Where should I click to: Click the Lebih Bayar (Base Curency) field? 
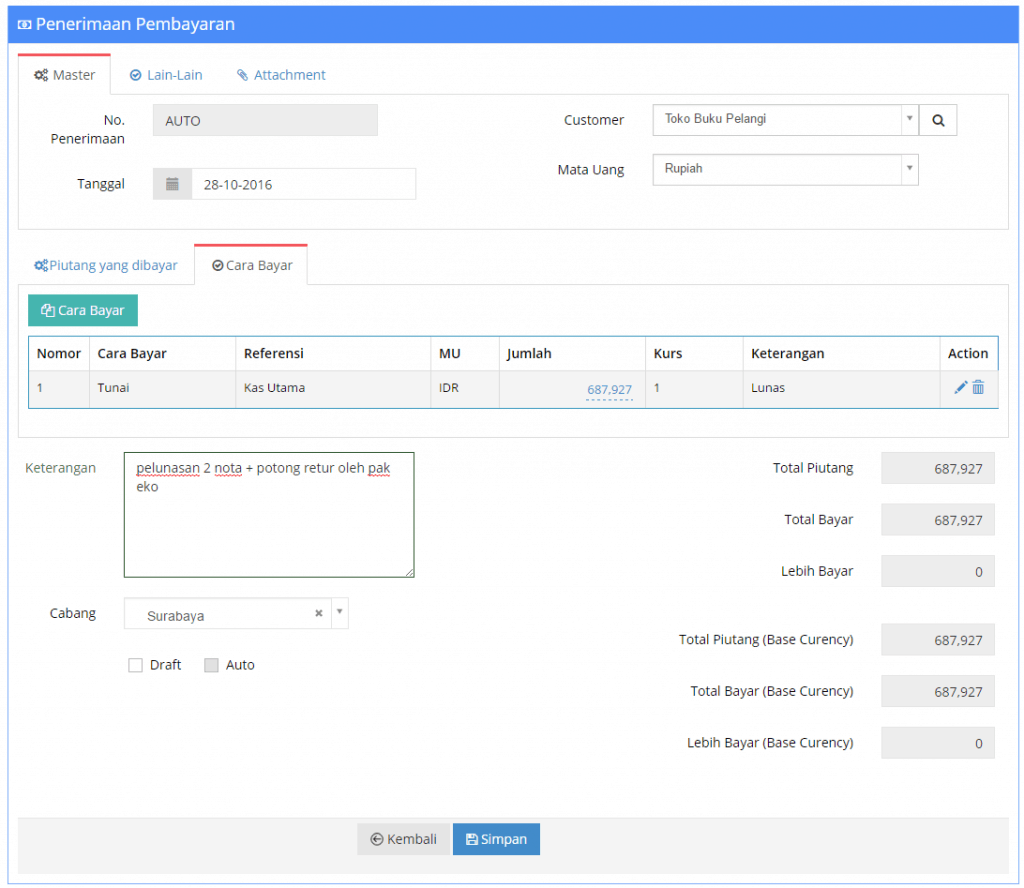pos(938,743)
